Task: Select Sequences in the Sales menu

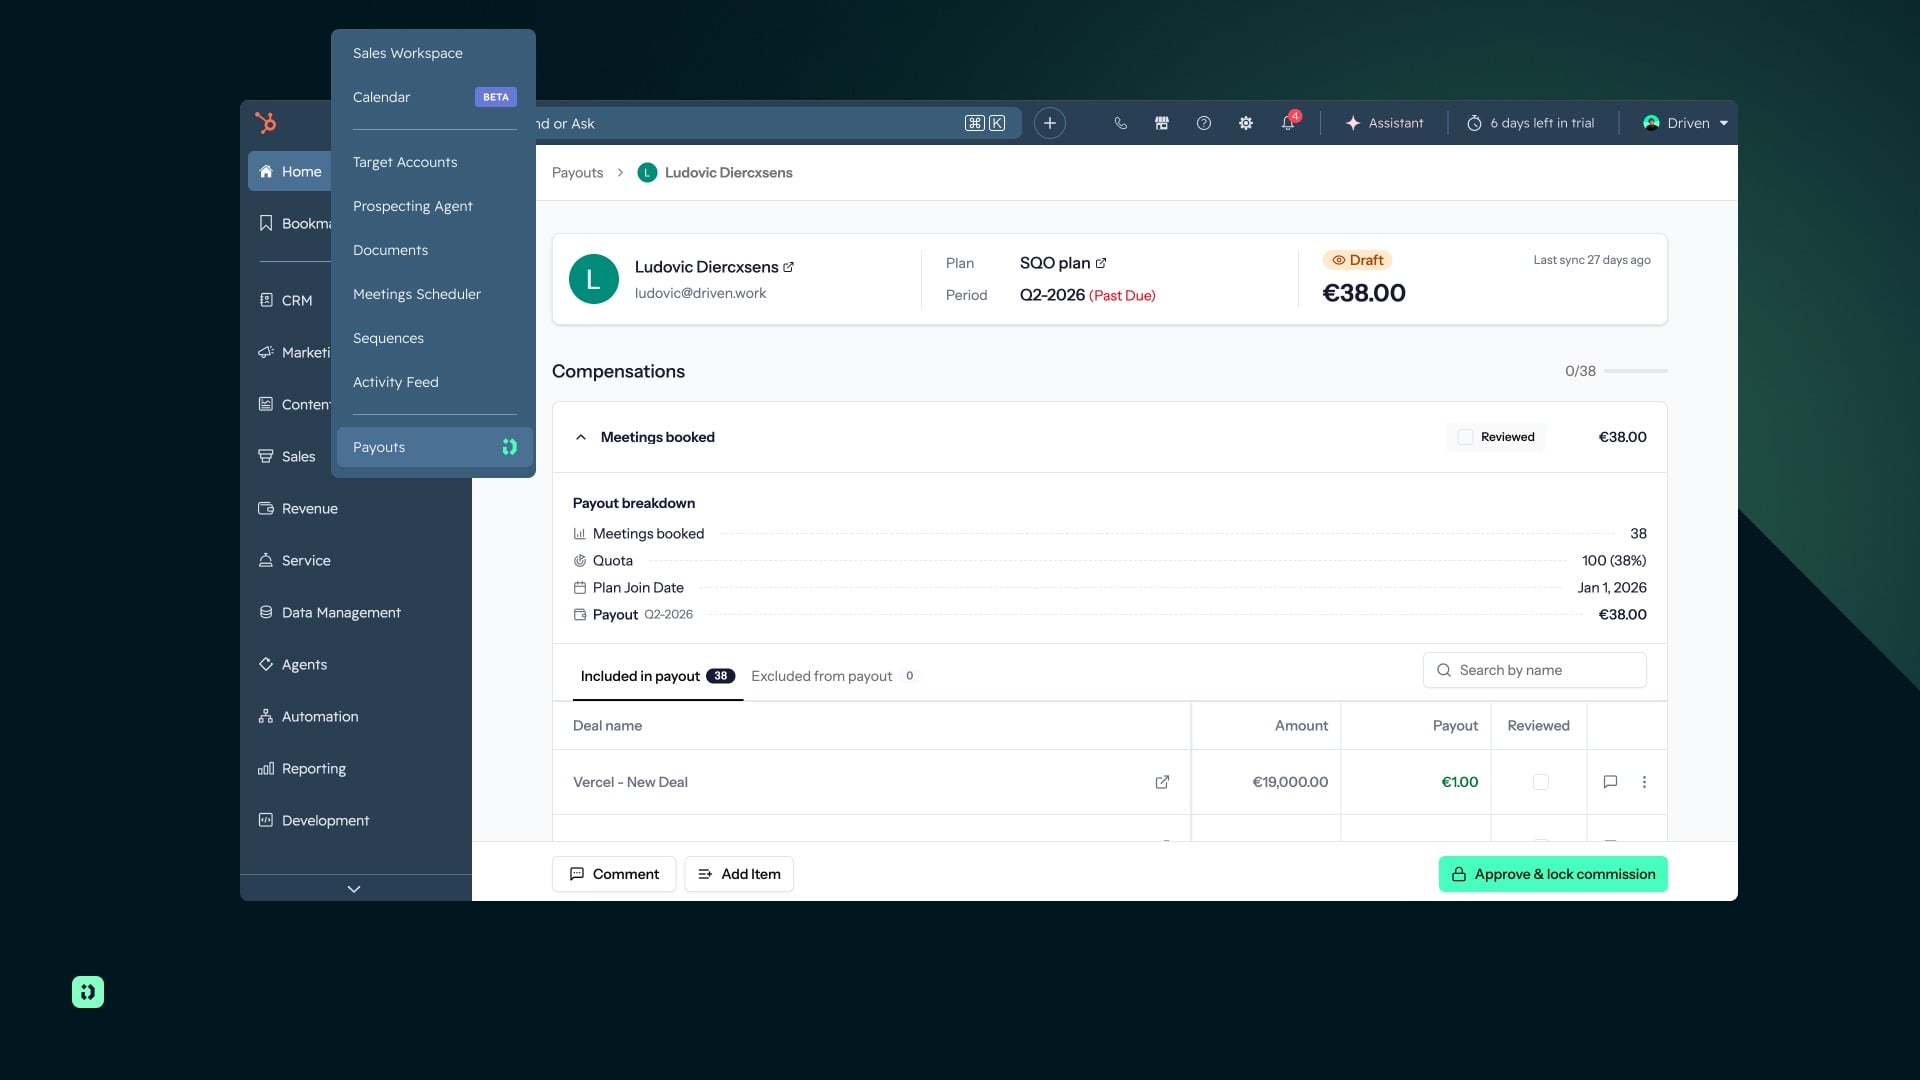Action: pos(388,338)
